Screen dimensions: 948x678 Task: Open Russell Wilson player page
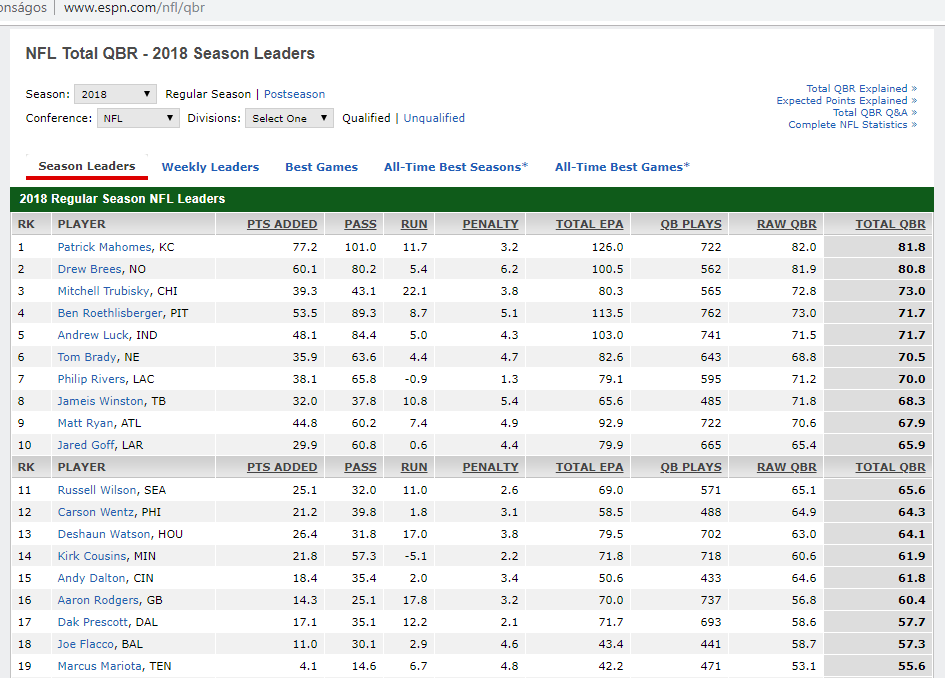[x=97, y=490]
